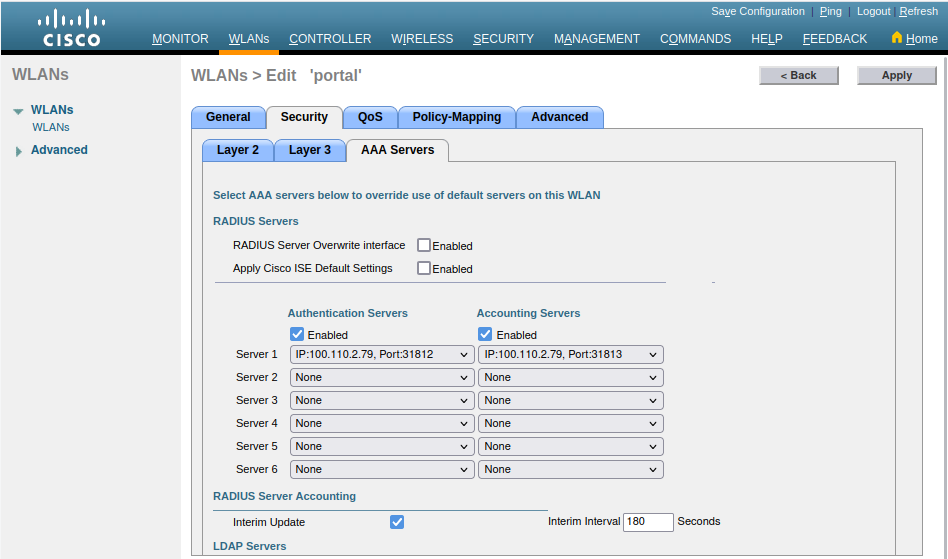The image size is (948, 559).
Task: Toggle the Interim Update checkbox
Action: click(x=397, y=522)
